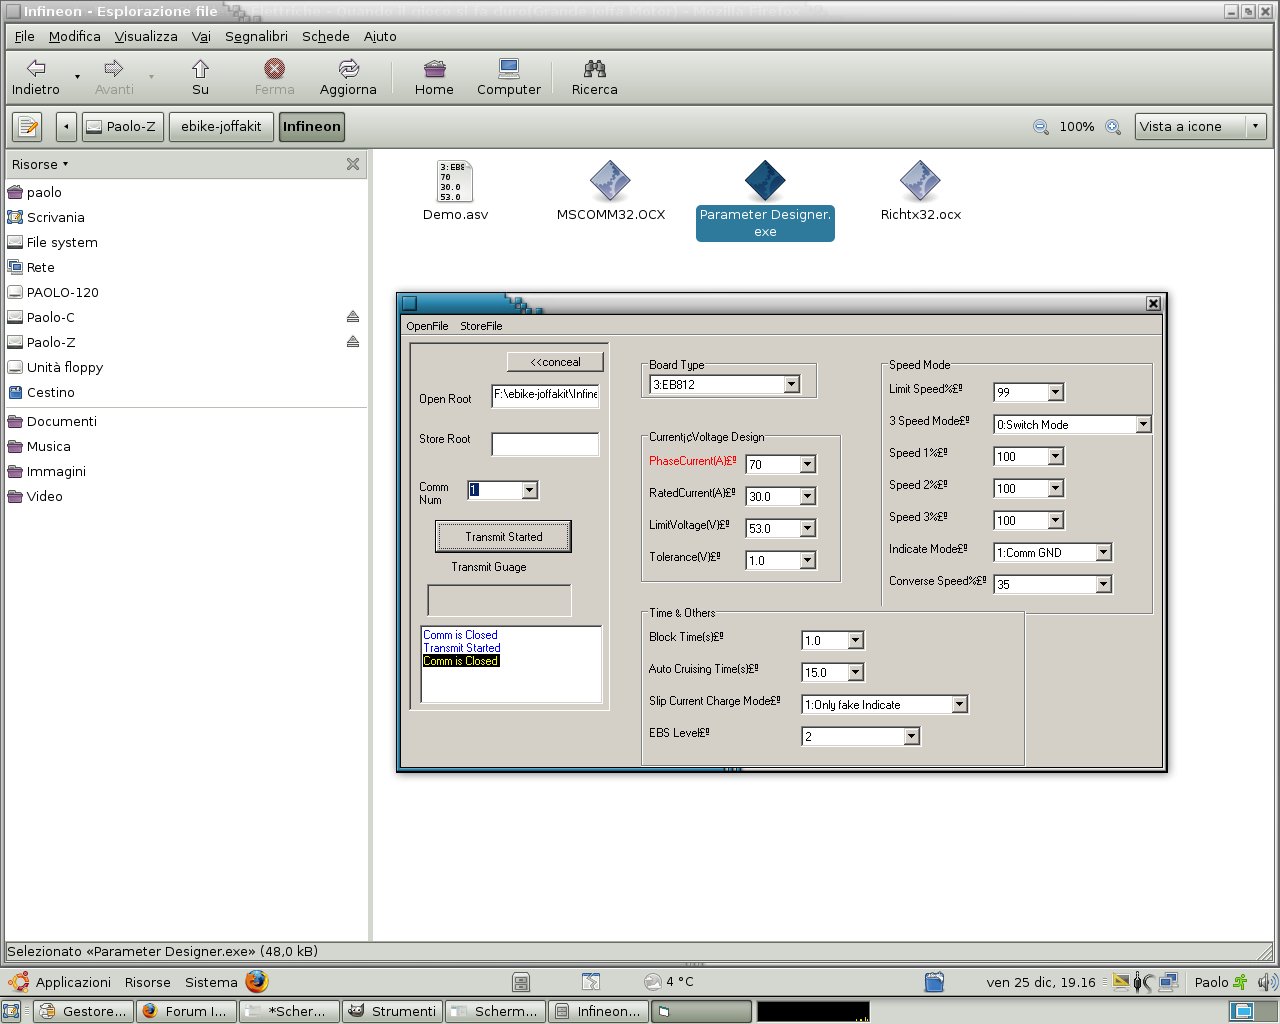
Task: Open the Converse Speed% dropdown
Action: (1104, 584)
